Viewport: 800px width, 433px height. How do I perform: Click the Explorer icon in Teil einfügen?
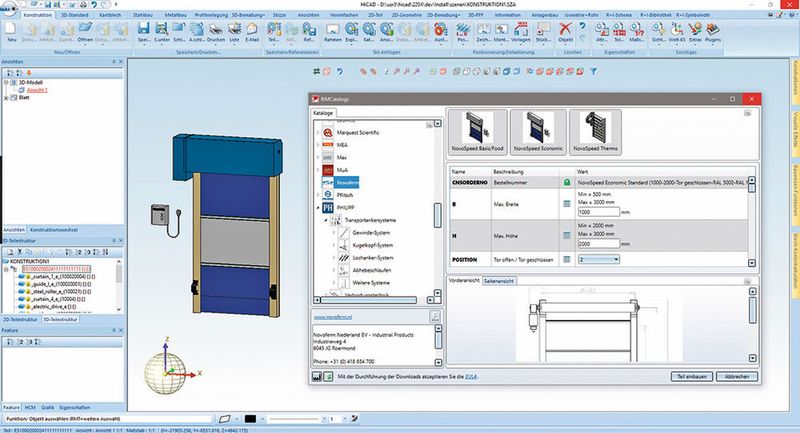[352, 29]
